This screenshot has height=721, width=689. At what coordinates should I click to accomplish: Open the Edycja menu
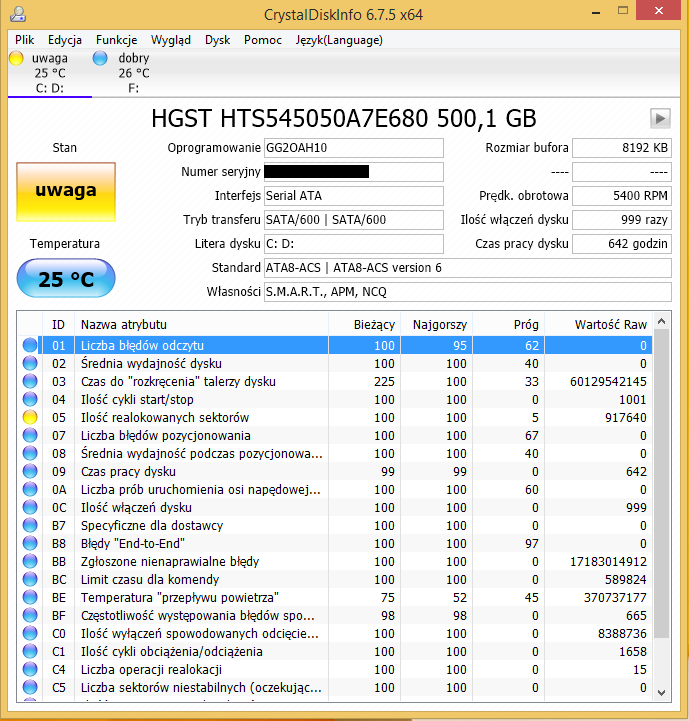pos(65,40)
